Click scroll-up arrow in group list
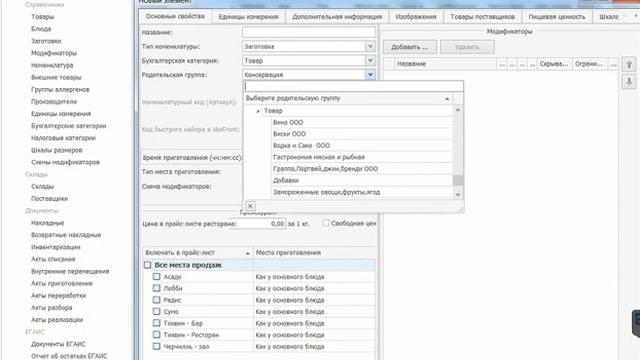The image size is (640, 360). [x=458, y=110]
